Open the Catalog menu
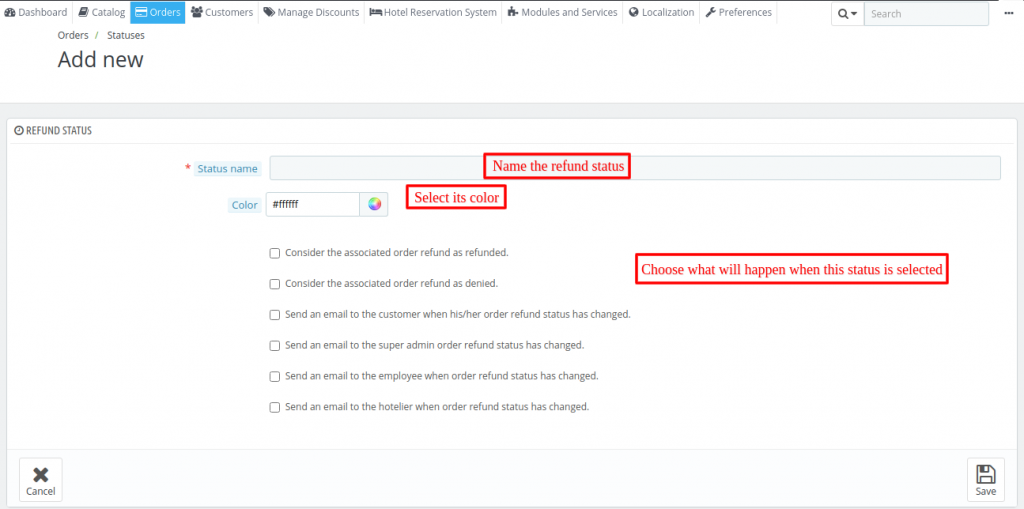1024x509 pixels. [x=101, y=12]
